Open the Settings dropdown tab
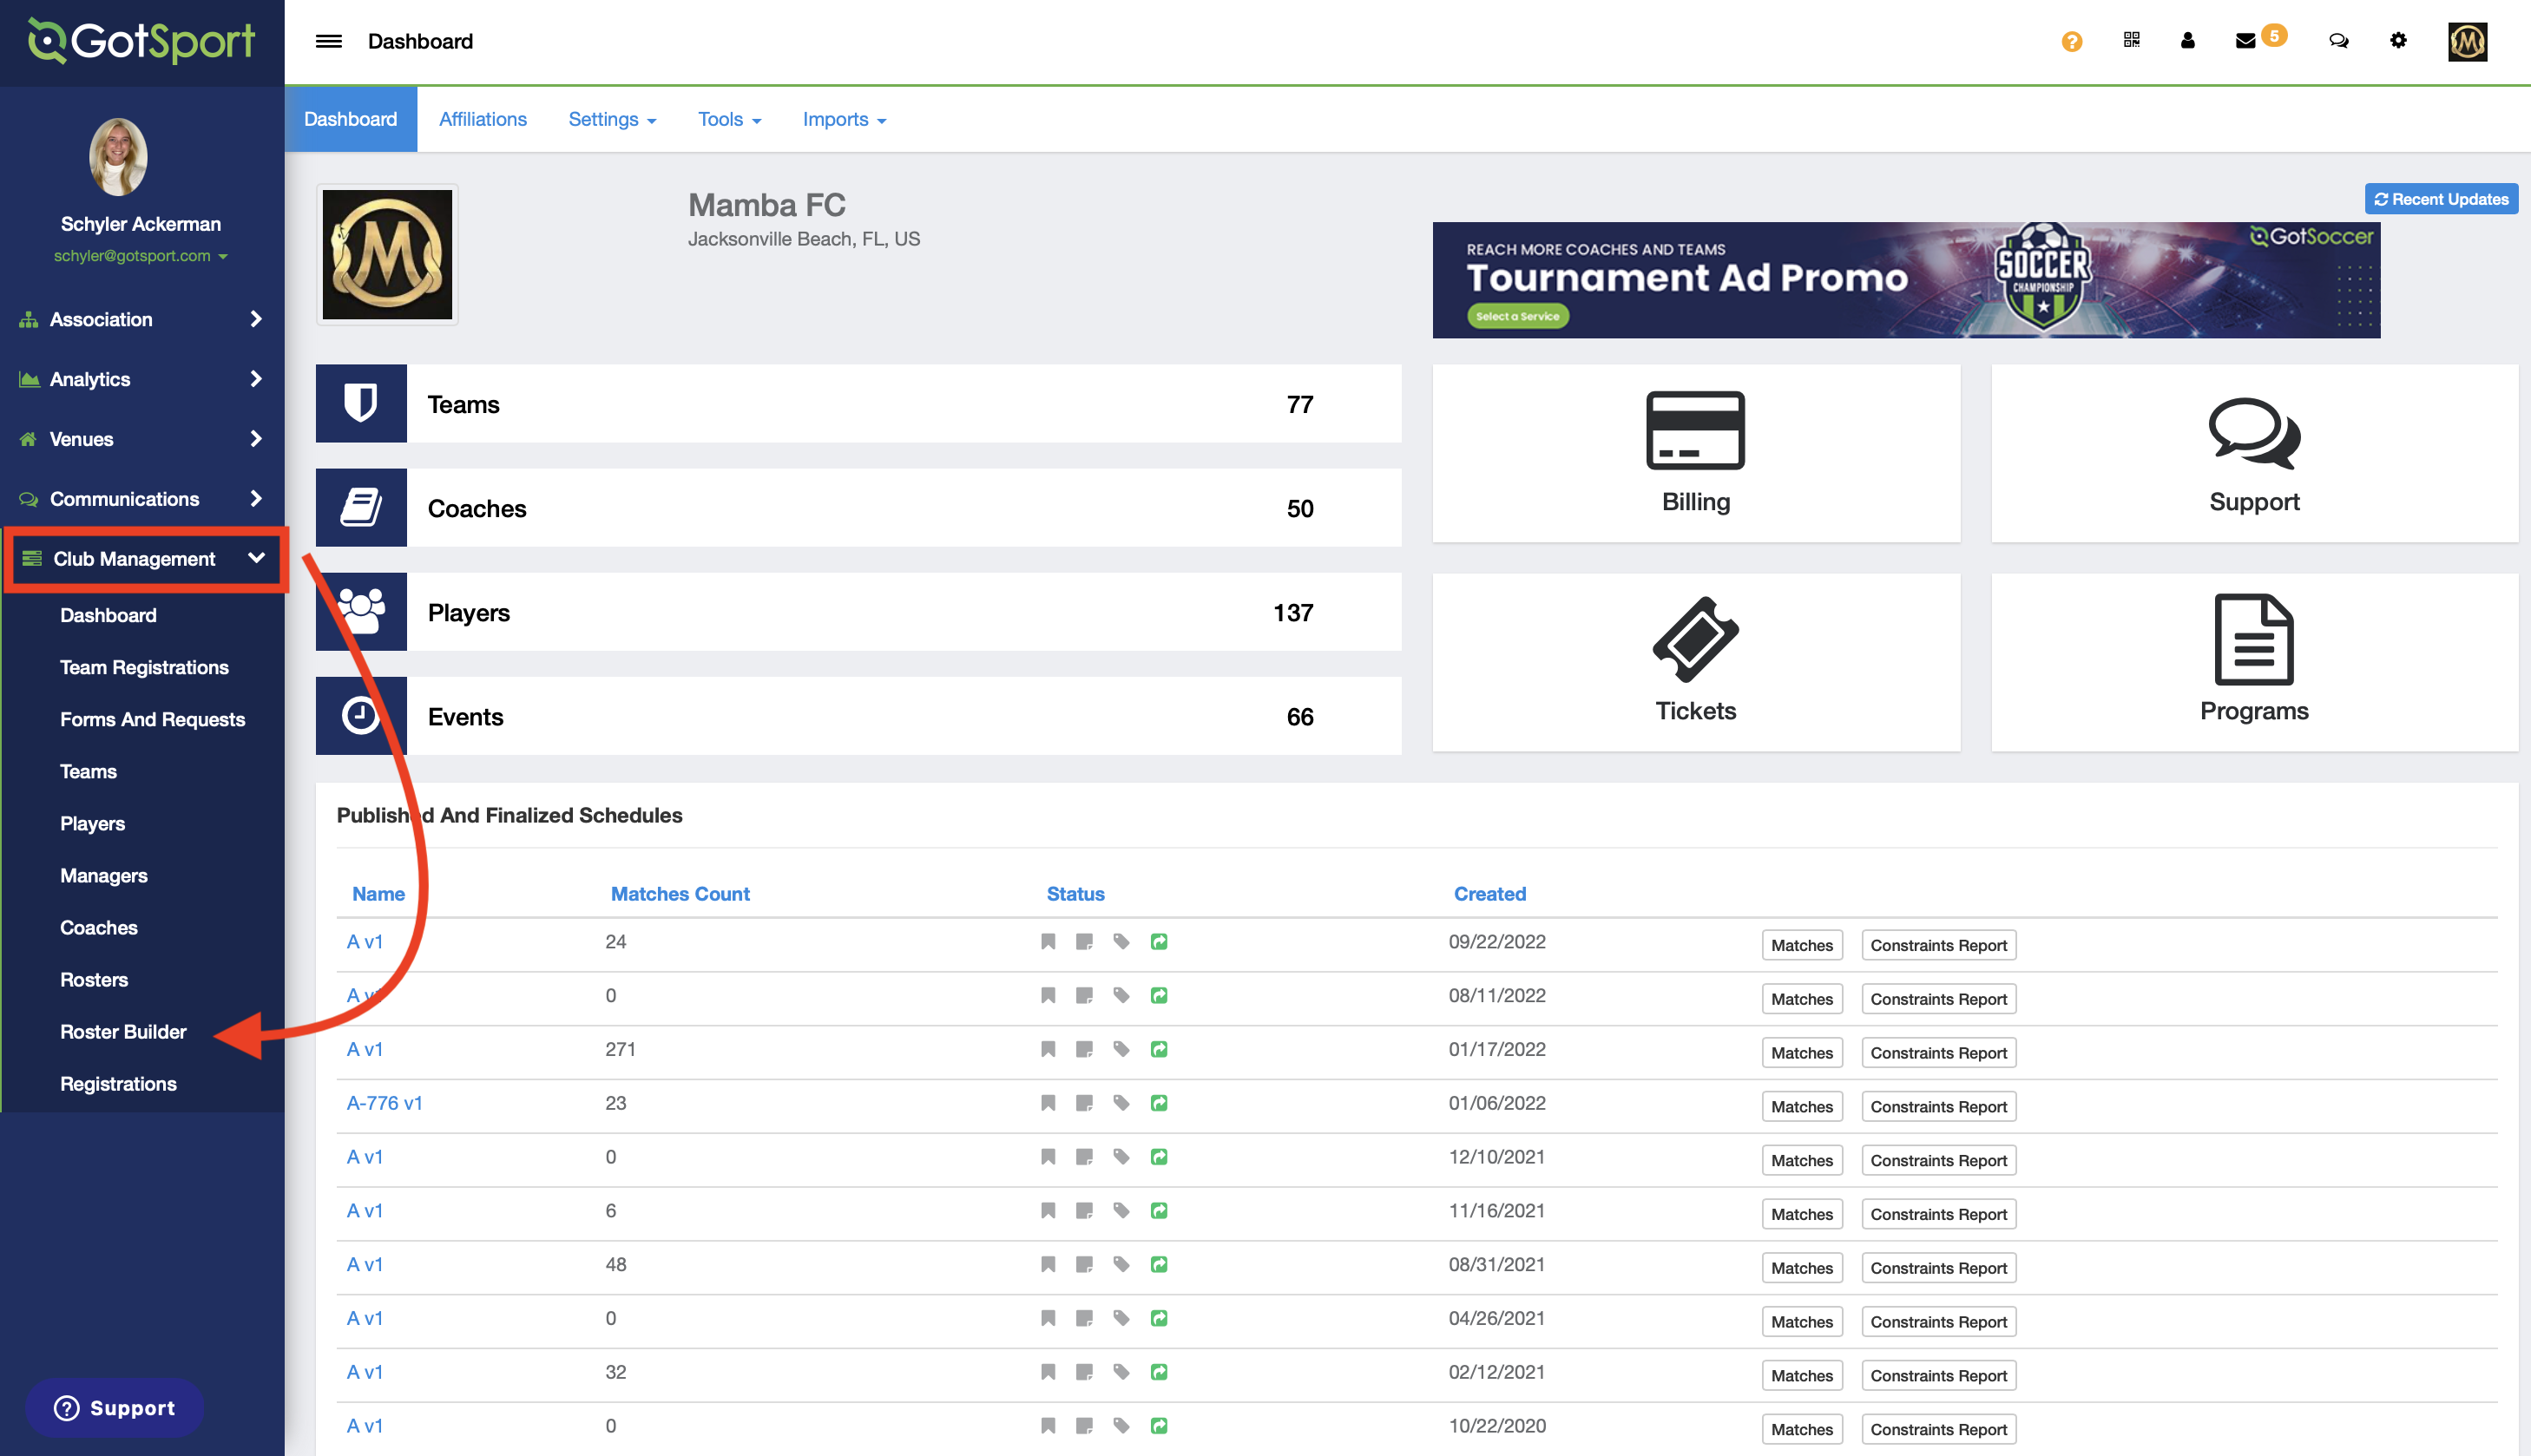The height and width of the screenshot is (1456, 2531). pos(612,119)
